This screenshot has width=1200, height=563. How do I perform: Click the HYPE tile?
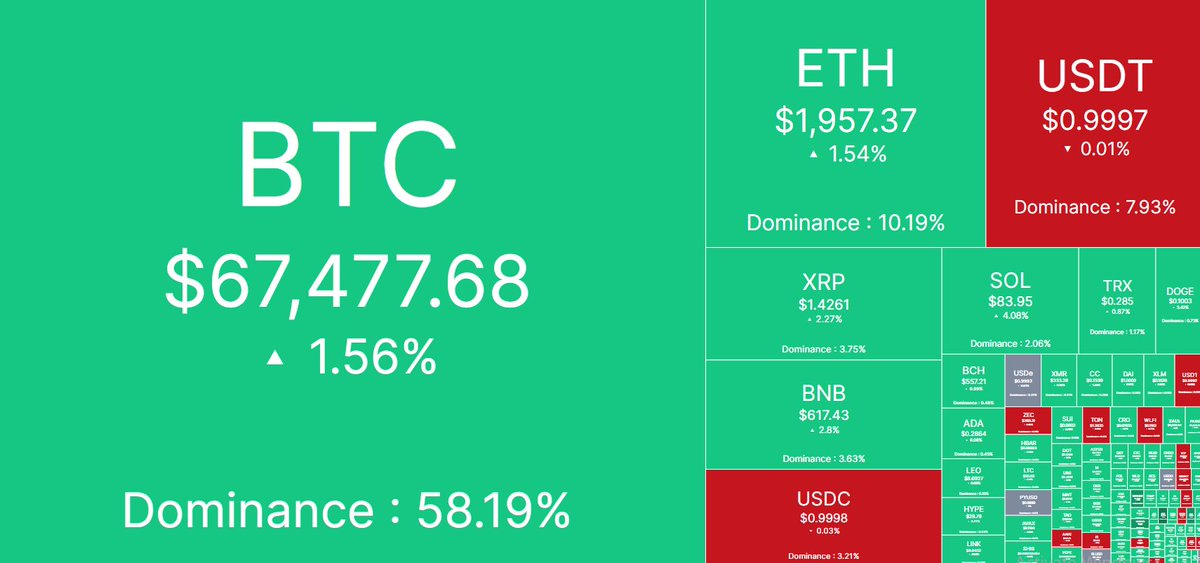click(x=973, y=516)
